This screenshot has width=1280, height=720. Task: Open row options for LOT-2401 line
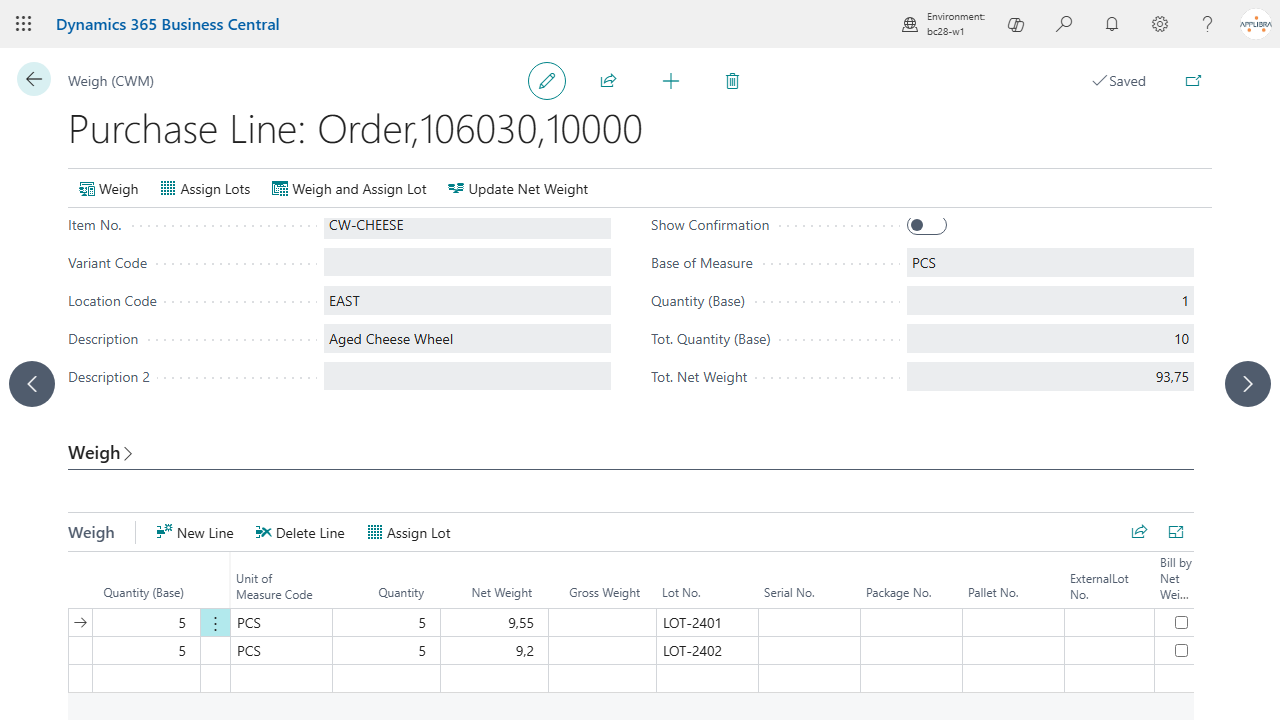[216, 623]
